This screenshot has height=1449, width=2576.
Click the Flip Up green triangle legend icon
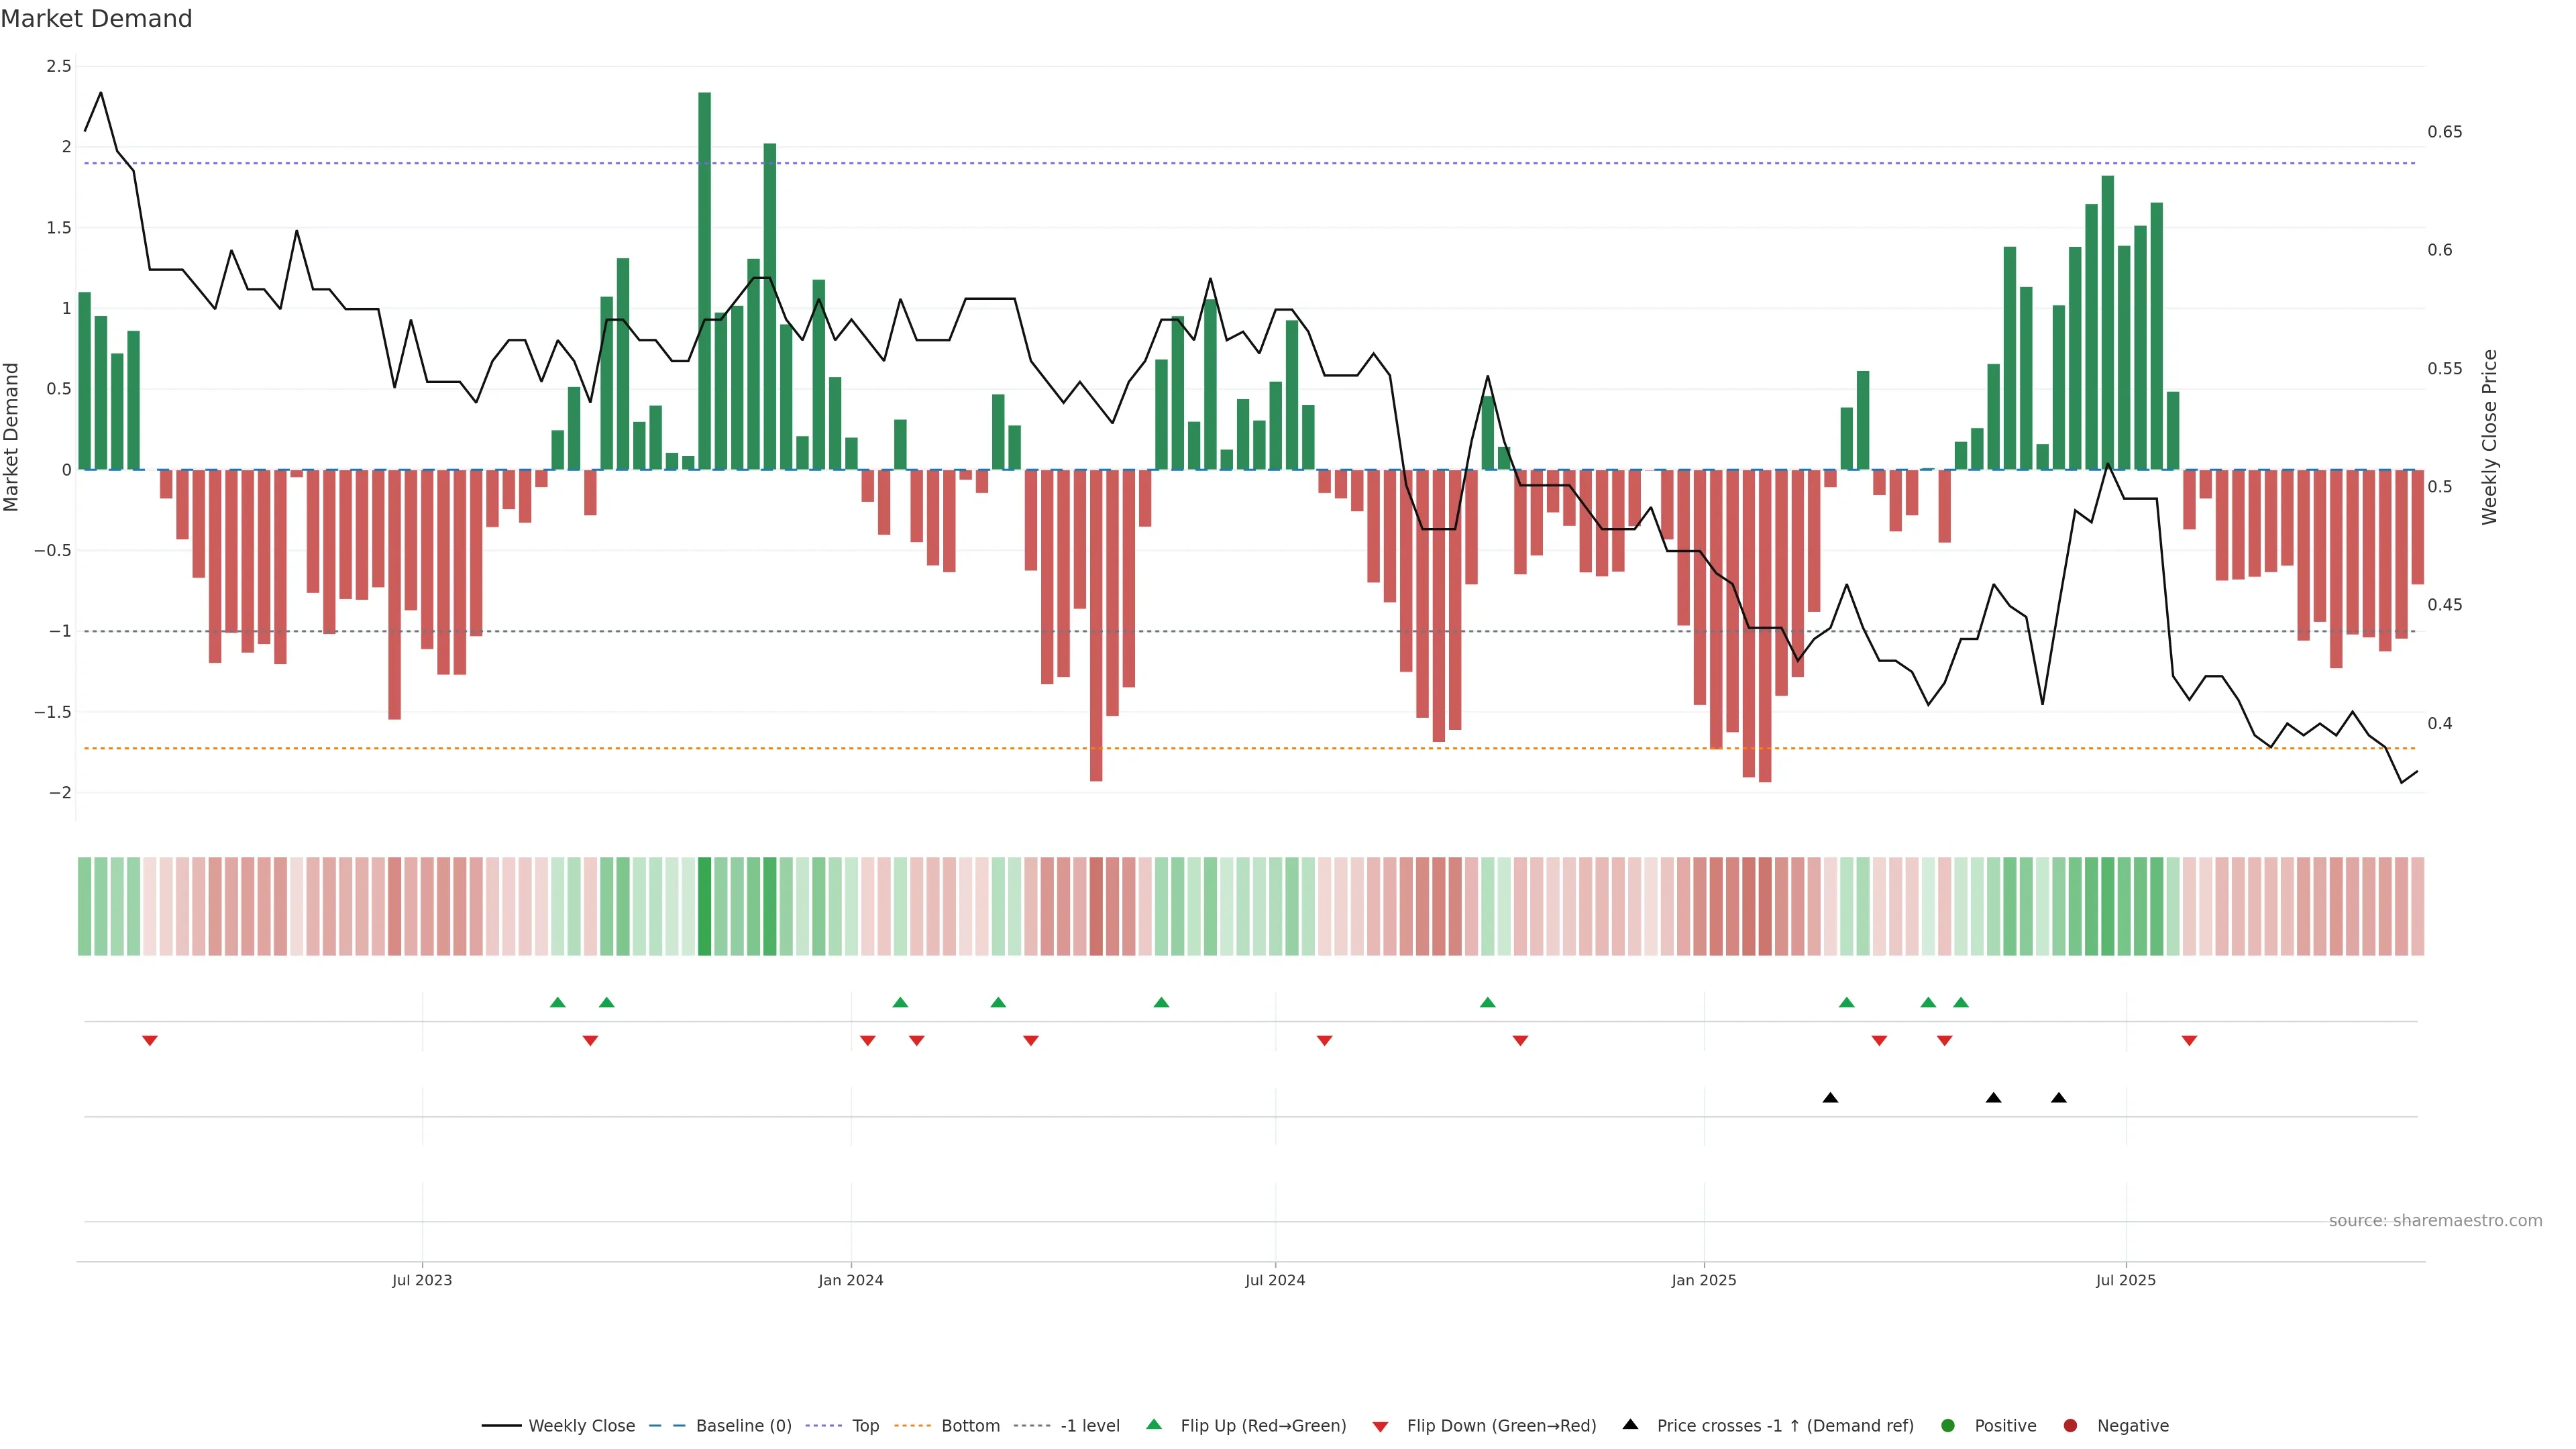click(1153, 1424)
